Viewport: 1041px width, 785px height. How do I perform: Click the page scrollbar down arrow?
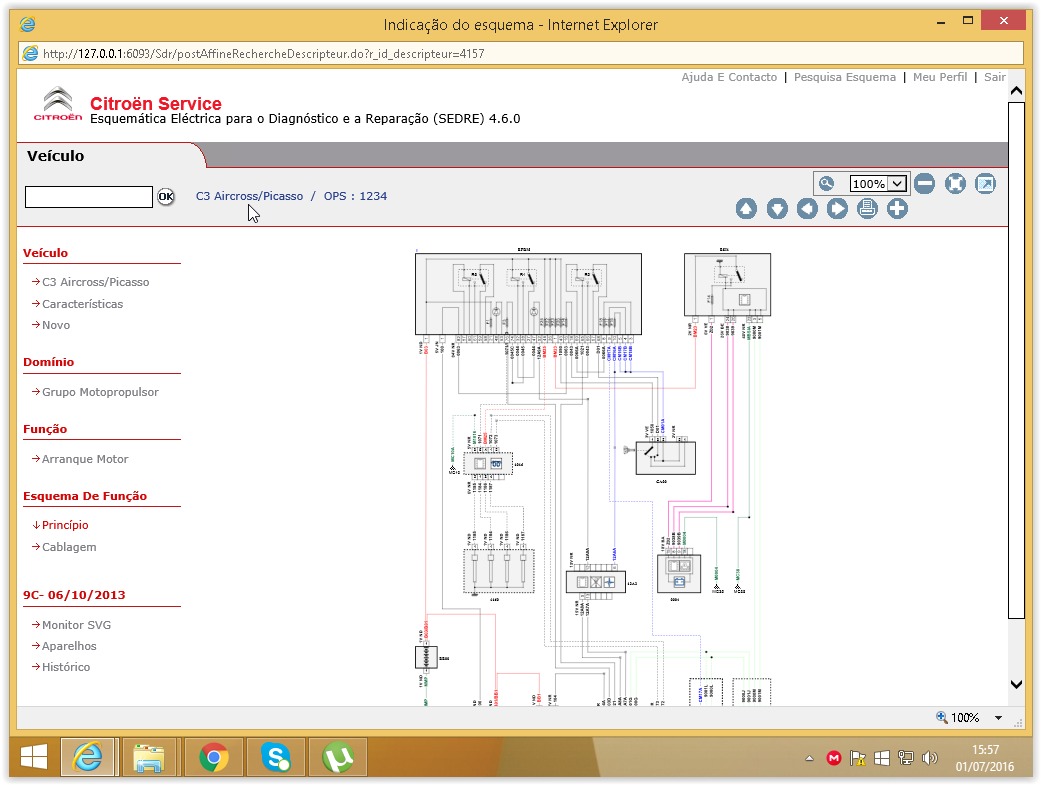1016,684
